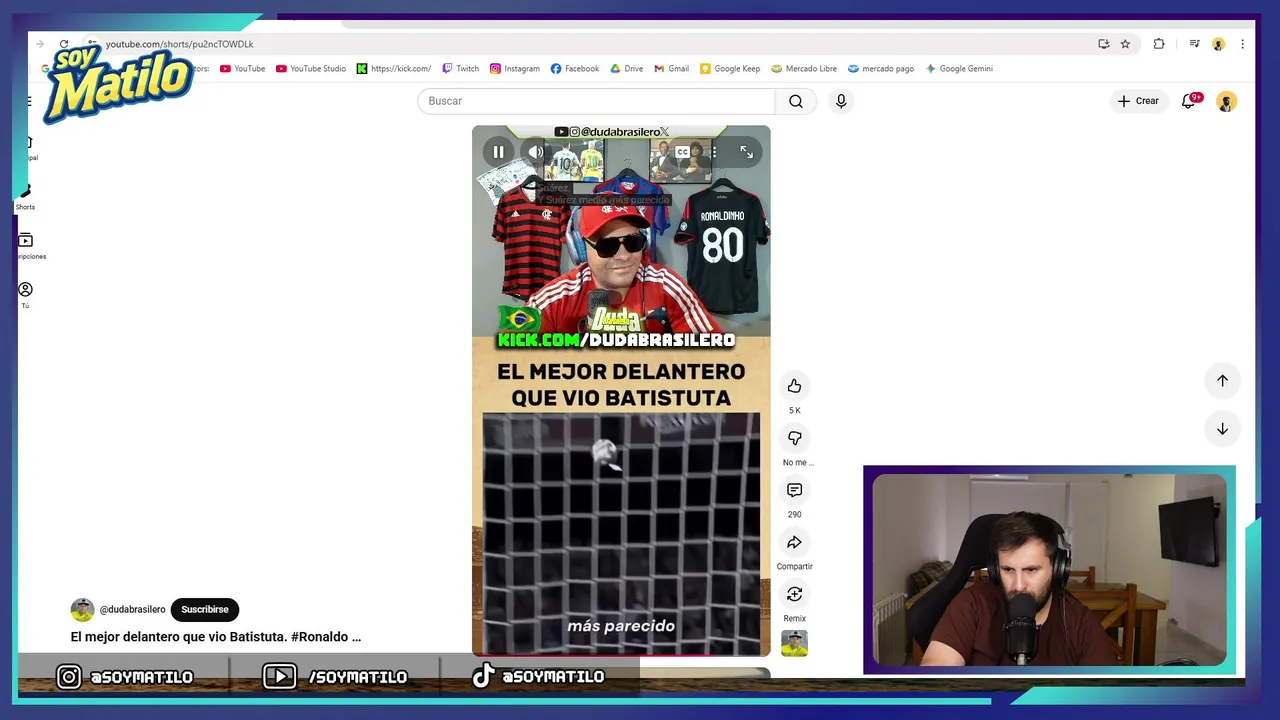Open the Instagram bookmark
Image resolution: width=1280 pixels, height=720 pixels.
[x=515, y=69]
